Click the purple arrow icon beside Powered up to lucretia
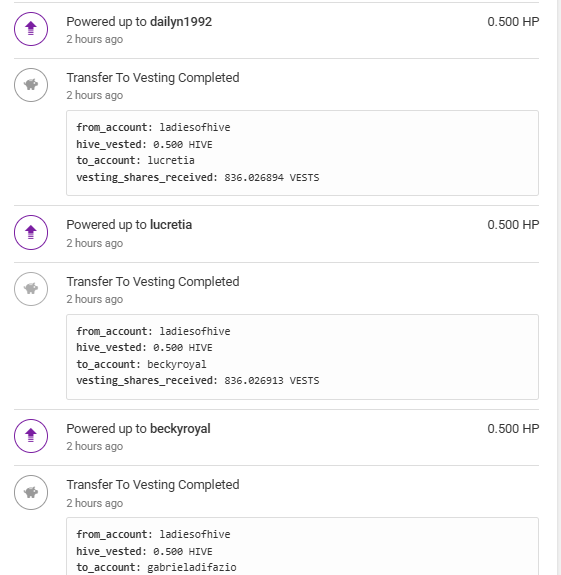Screen dimensions: 561x575 (x=31, y=232)
